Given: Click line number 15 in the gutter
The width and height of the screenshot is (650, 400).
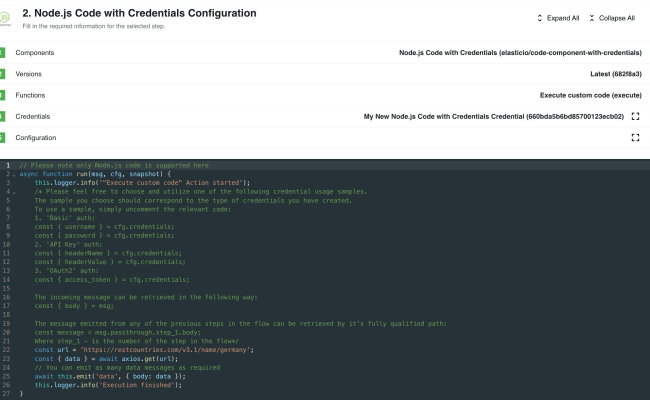Looking at the screenshot, I should 7,288.
